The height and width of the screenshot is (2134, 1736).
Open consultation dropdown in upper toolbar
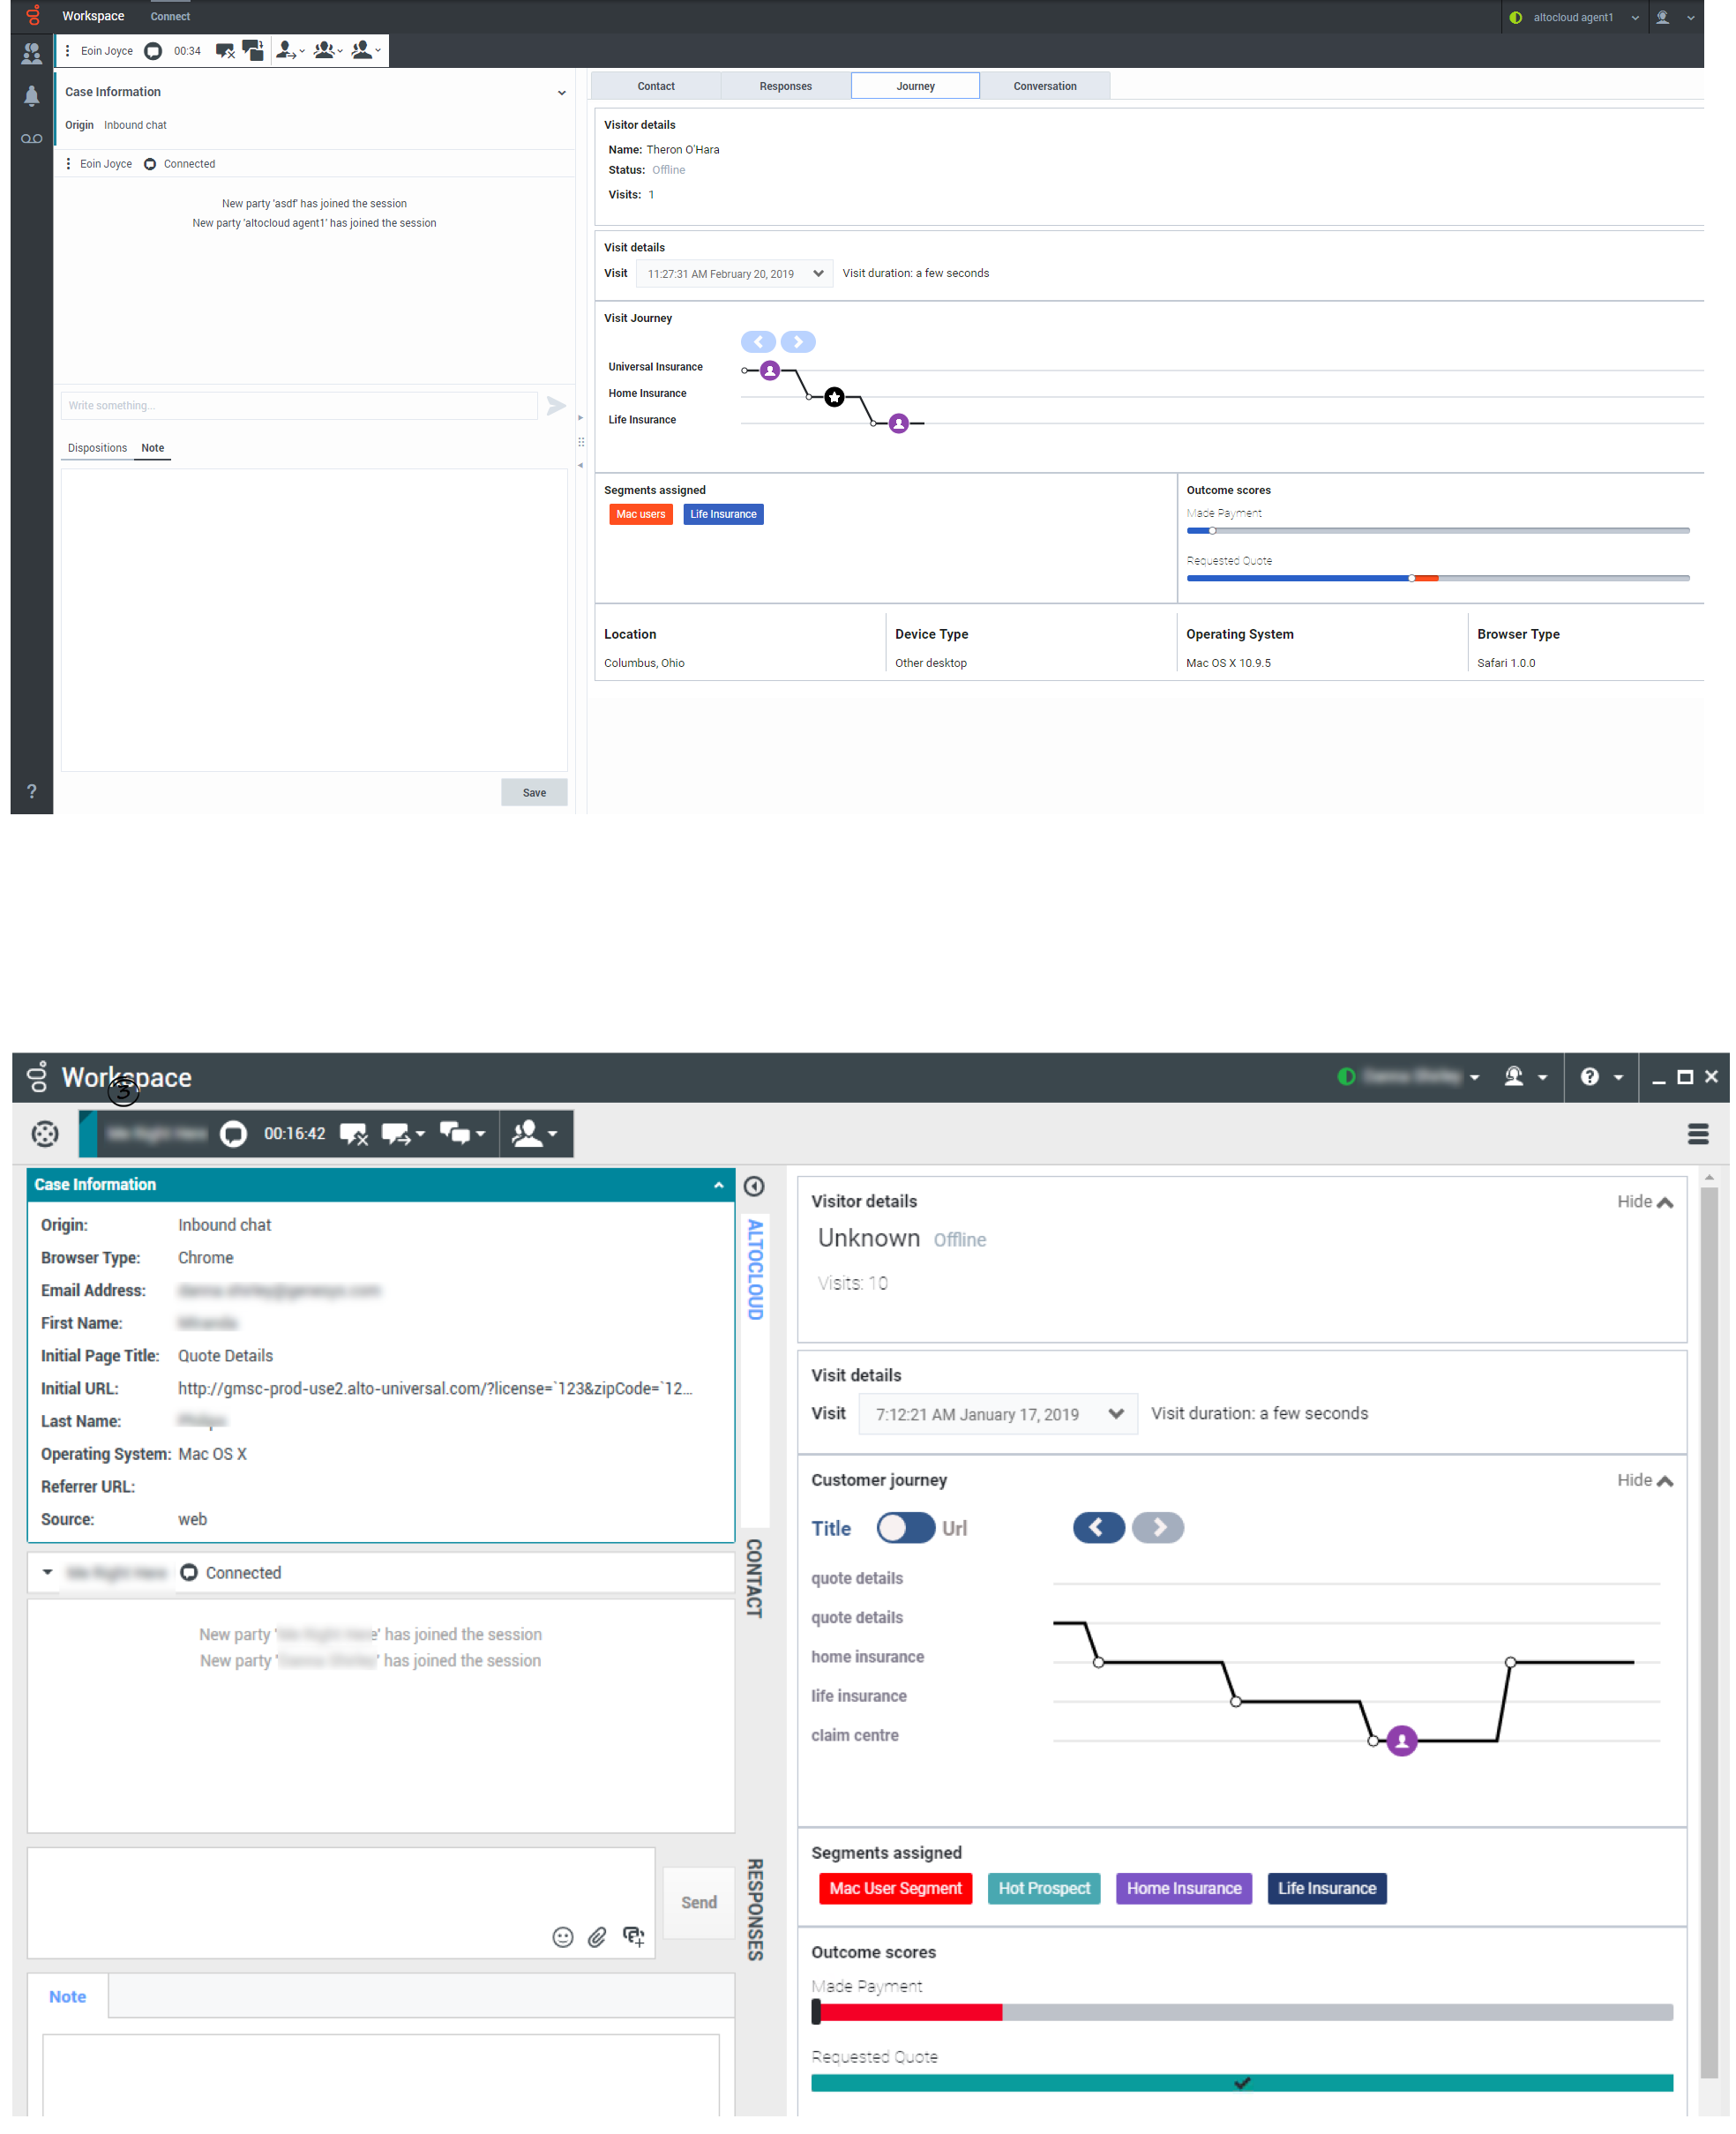click(366, 50)
